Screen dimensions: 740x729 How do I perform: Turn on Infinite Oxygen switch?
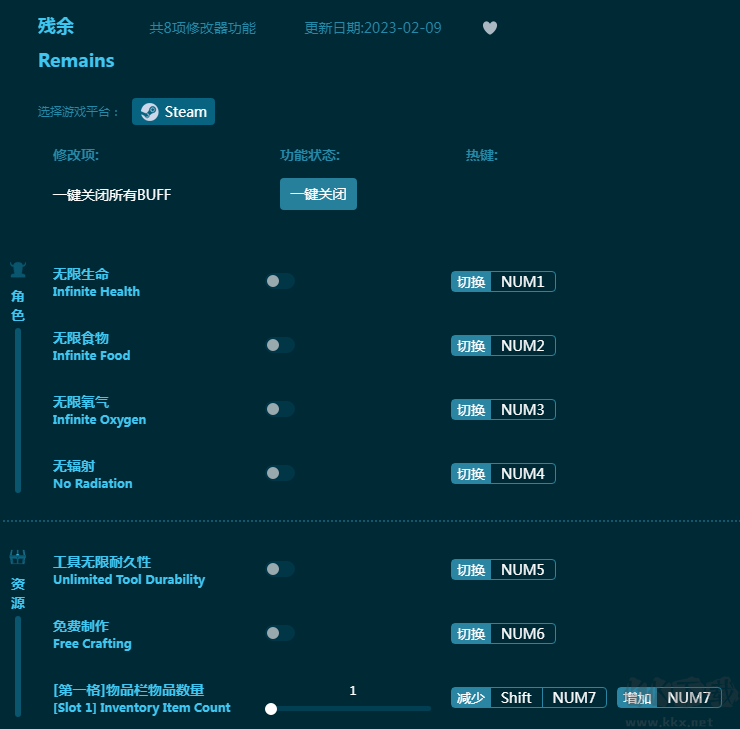pyautogui.click(x=280, y=409)
